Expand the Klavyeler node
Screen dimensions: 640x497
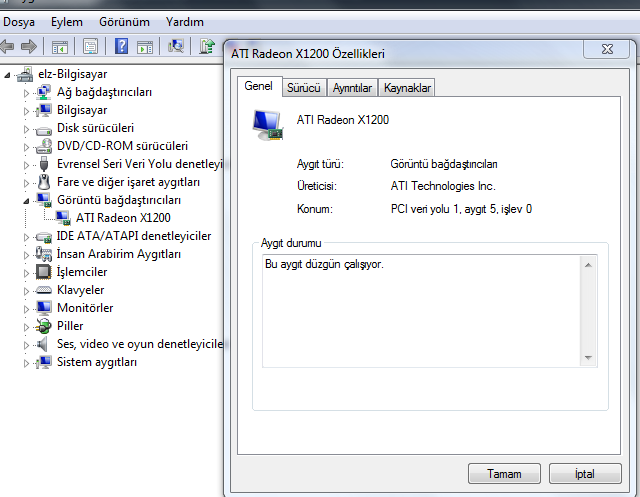27,291
